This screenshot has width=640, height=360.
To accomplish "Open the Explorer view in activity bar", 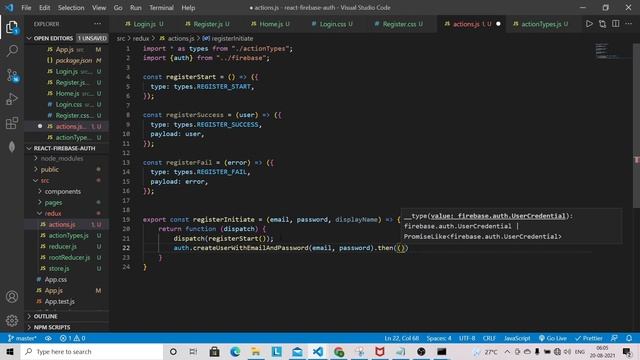I will 12,27.
